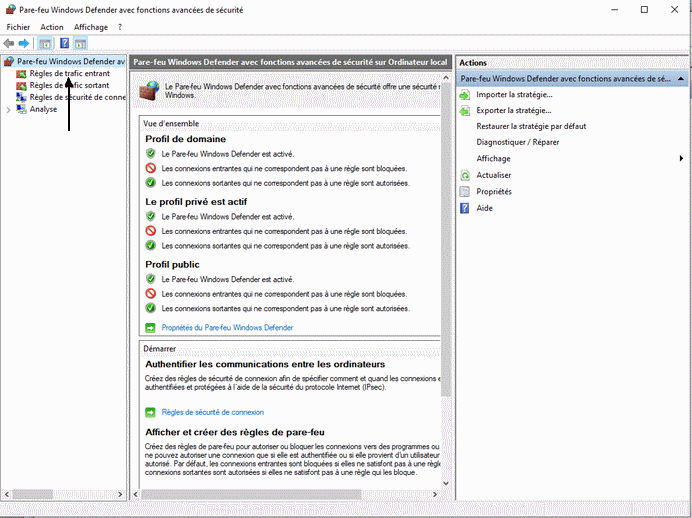
Task: Open Règles de sécurité de connexion link
Action: (213, 412)
